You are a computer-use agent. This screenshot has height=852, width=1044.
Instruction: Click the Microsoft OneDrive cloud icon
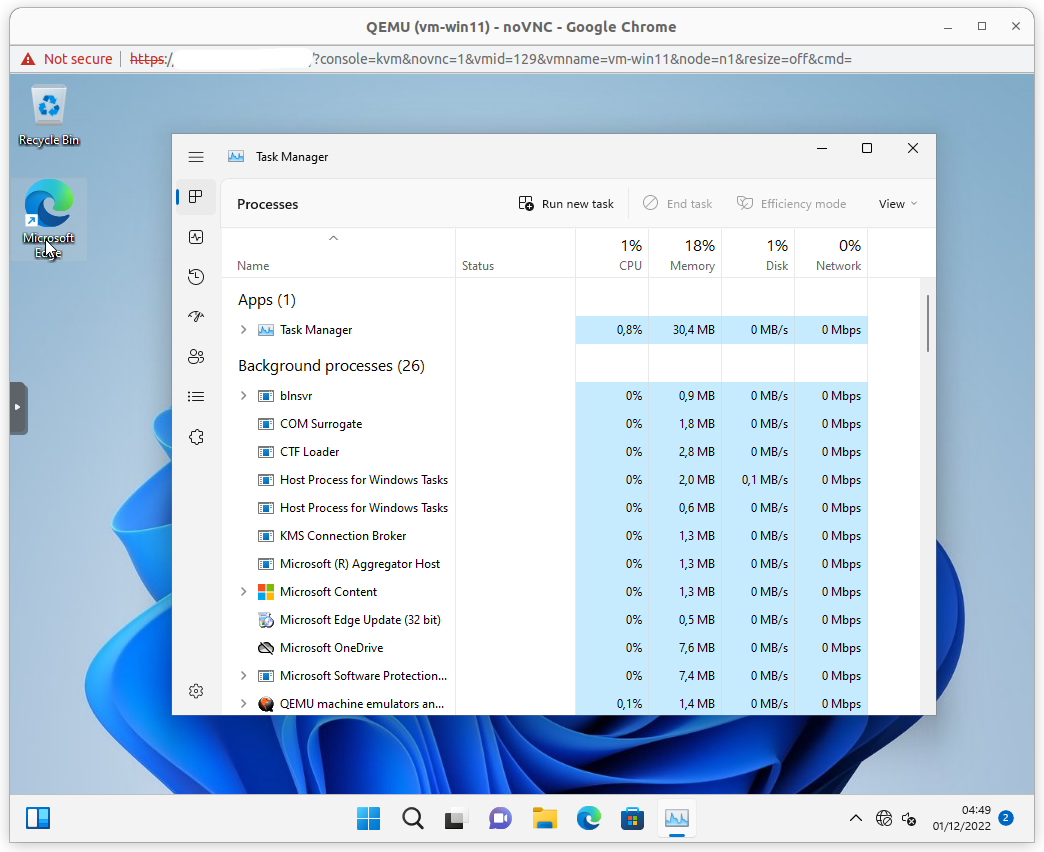tap(266, 648)
